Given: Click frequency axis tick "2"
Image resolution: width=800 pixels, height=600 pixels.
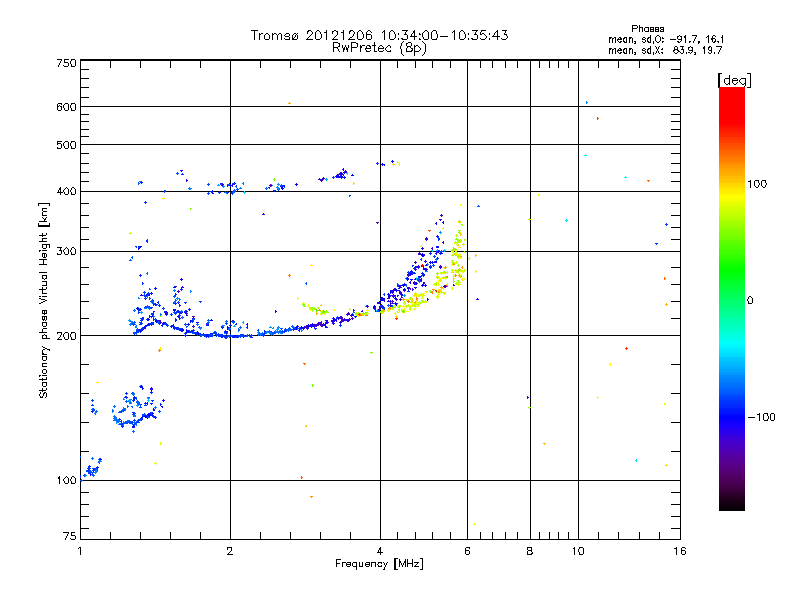Looking at the screenshot, I should tap(230, 551).
